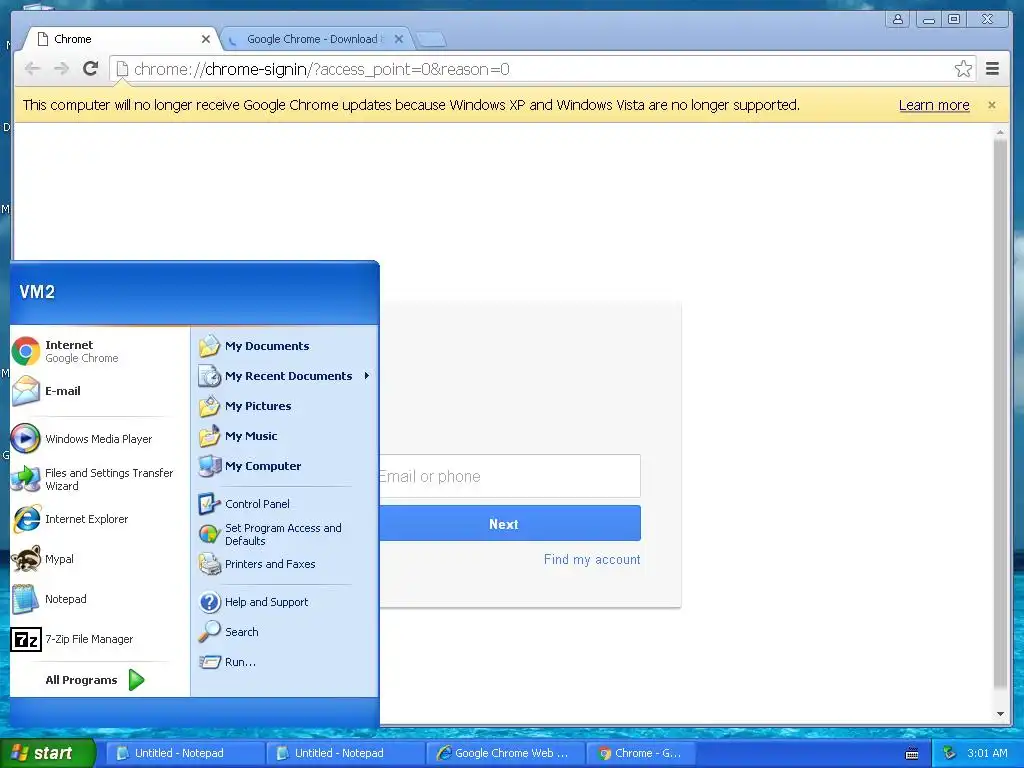Click the page vertical scrollbar thumb
1024x768 pixels.
pos(1000,415)
